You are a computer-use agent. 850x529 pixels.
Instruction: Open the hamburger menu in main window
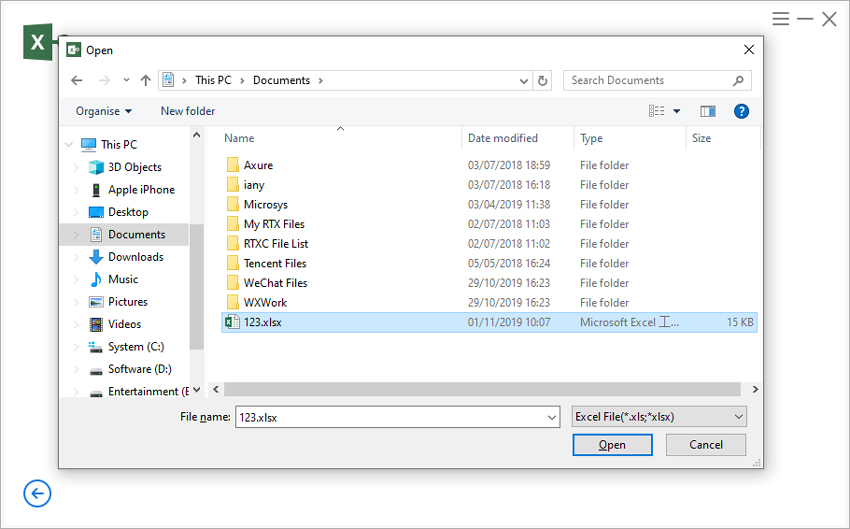[781, 19]
